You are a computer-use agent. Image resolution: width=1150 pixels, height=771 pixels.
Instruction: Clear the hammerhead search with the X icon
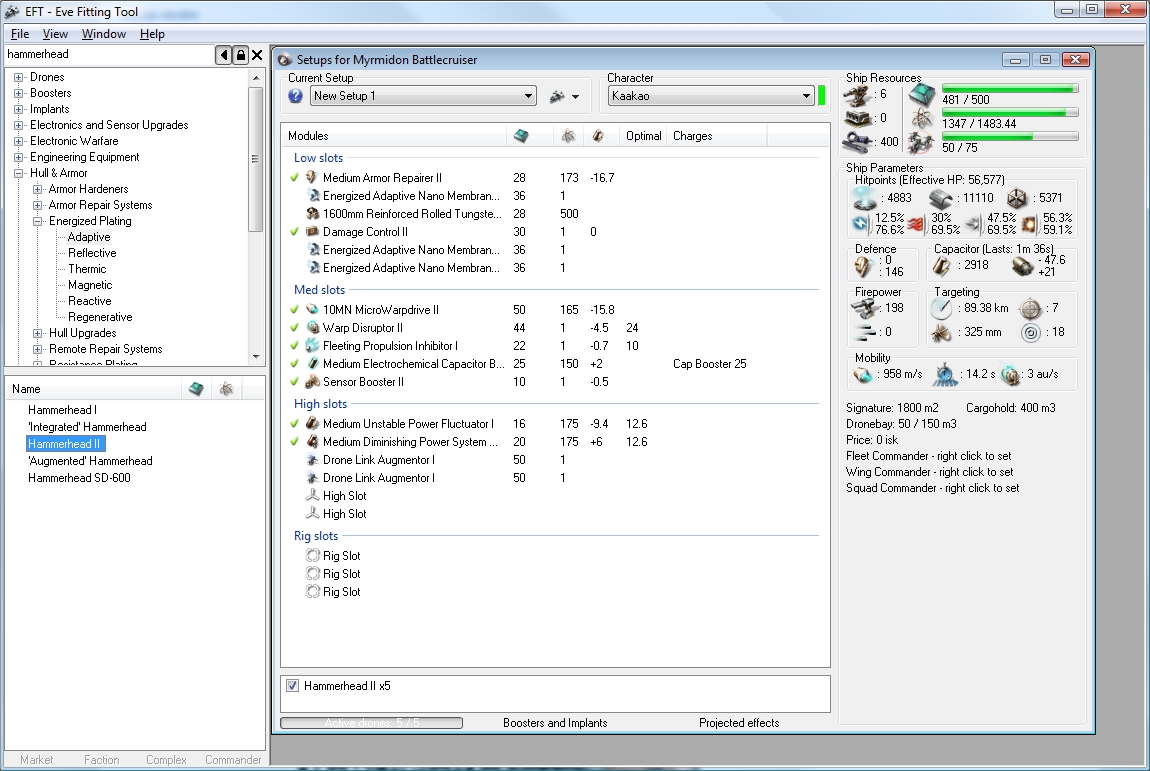coord(257,55)
